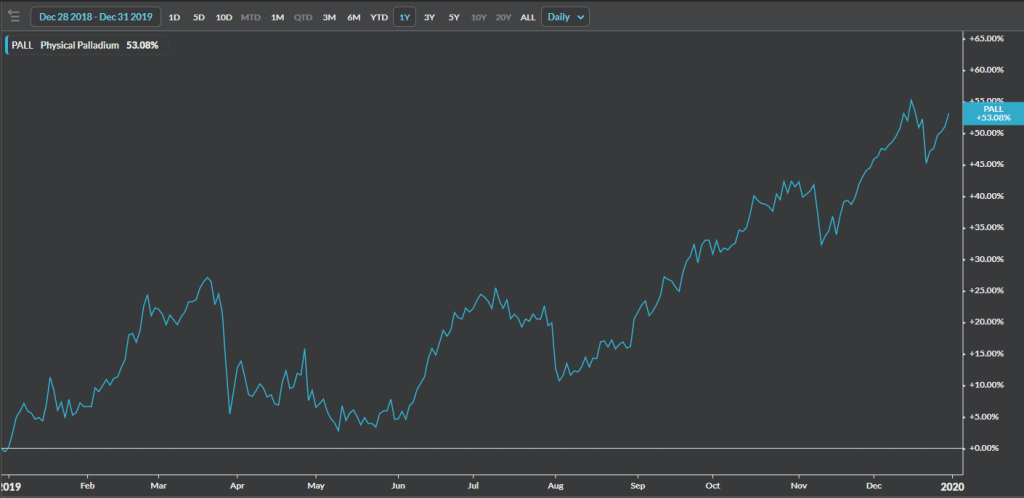
Task: Select the 5D time range
Action: click(x=199, y=17)
